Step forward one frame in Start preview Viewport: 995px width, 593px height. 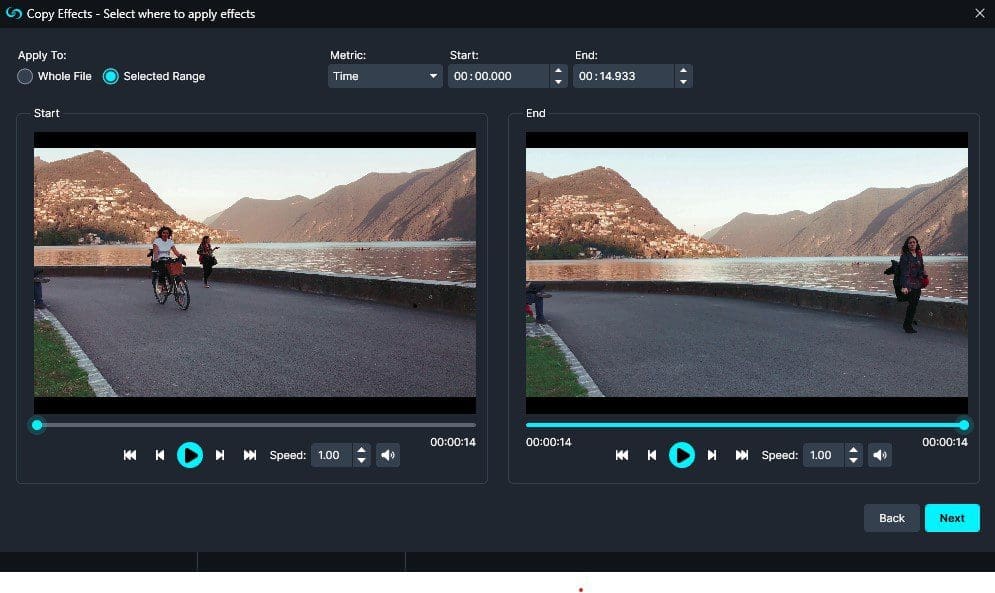point(221,455)
